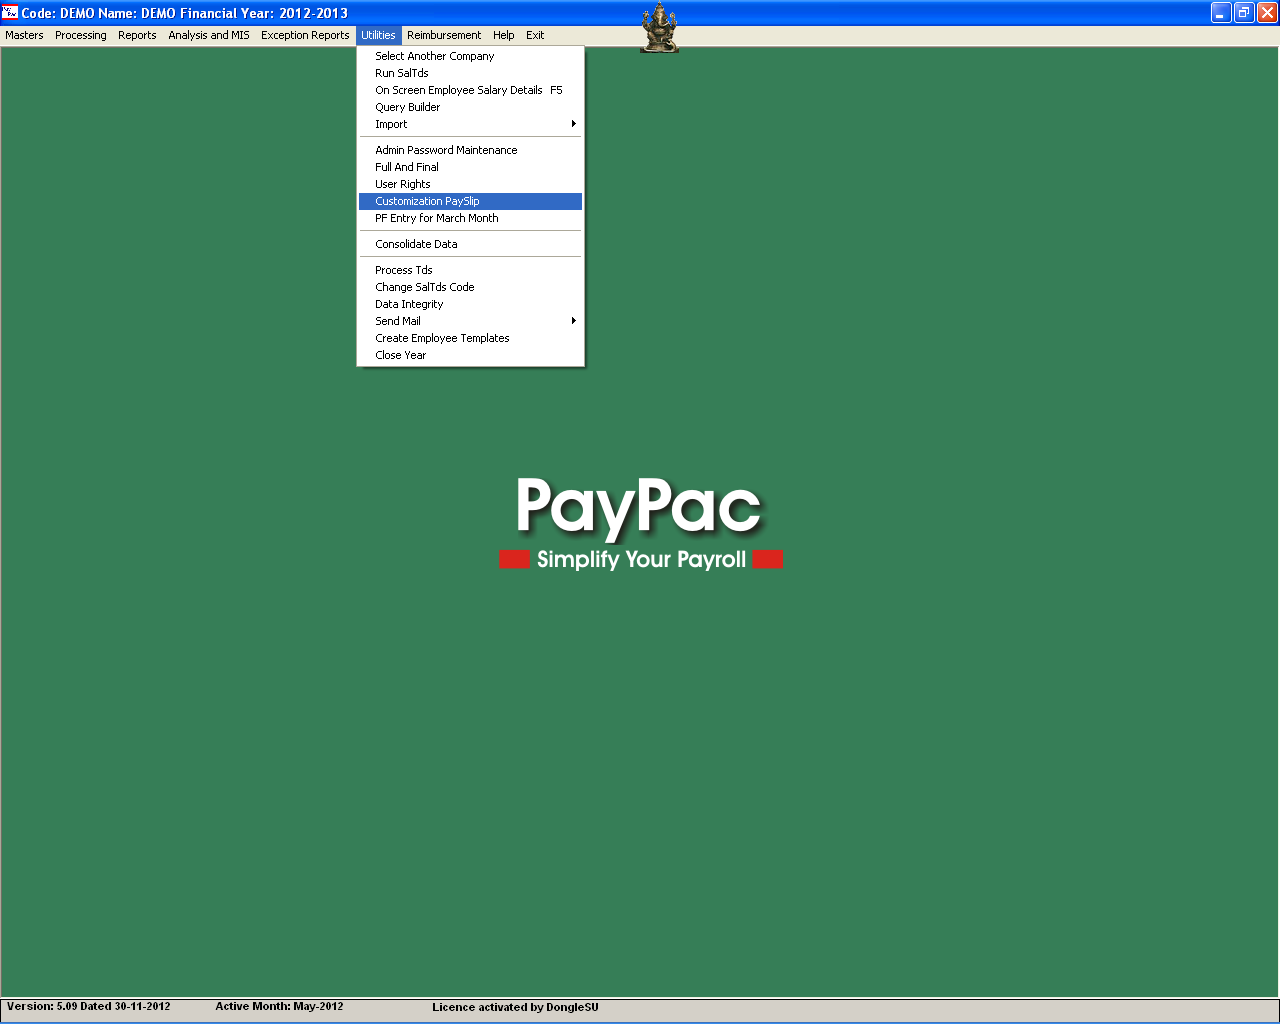1280x1024 pixels.
Task: Open the Reports menu
Action: [137, 35]
